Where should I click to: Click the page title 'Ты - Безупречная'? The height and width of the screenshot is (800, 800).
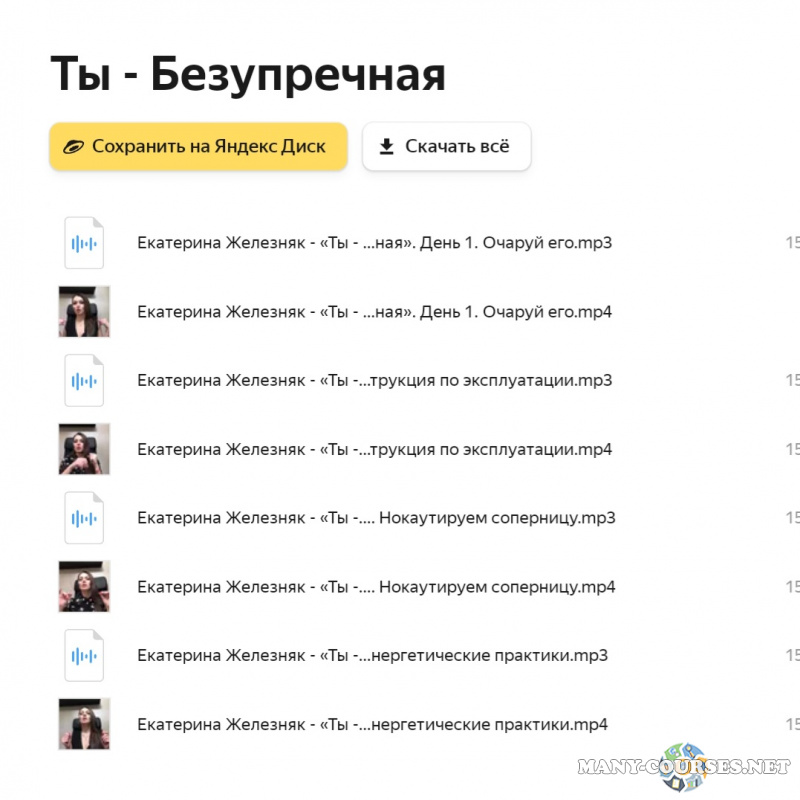(250, 73)
